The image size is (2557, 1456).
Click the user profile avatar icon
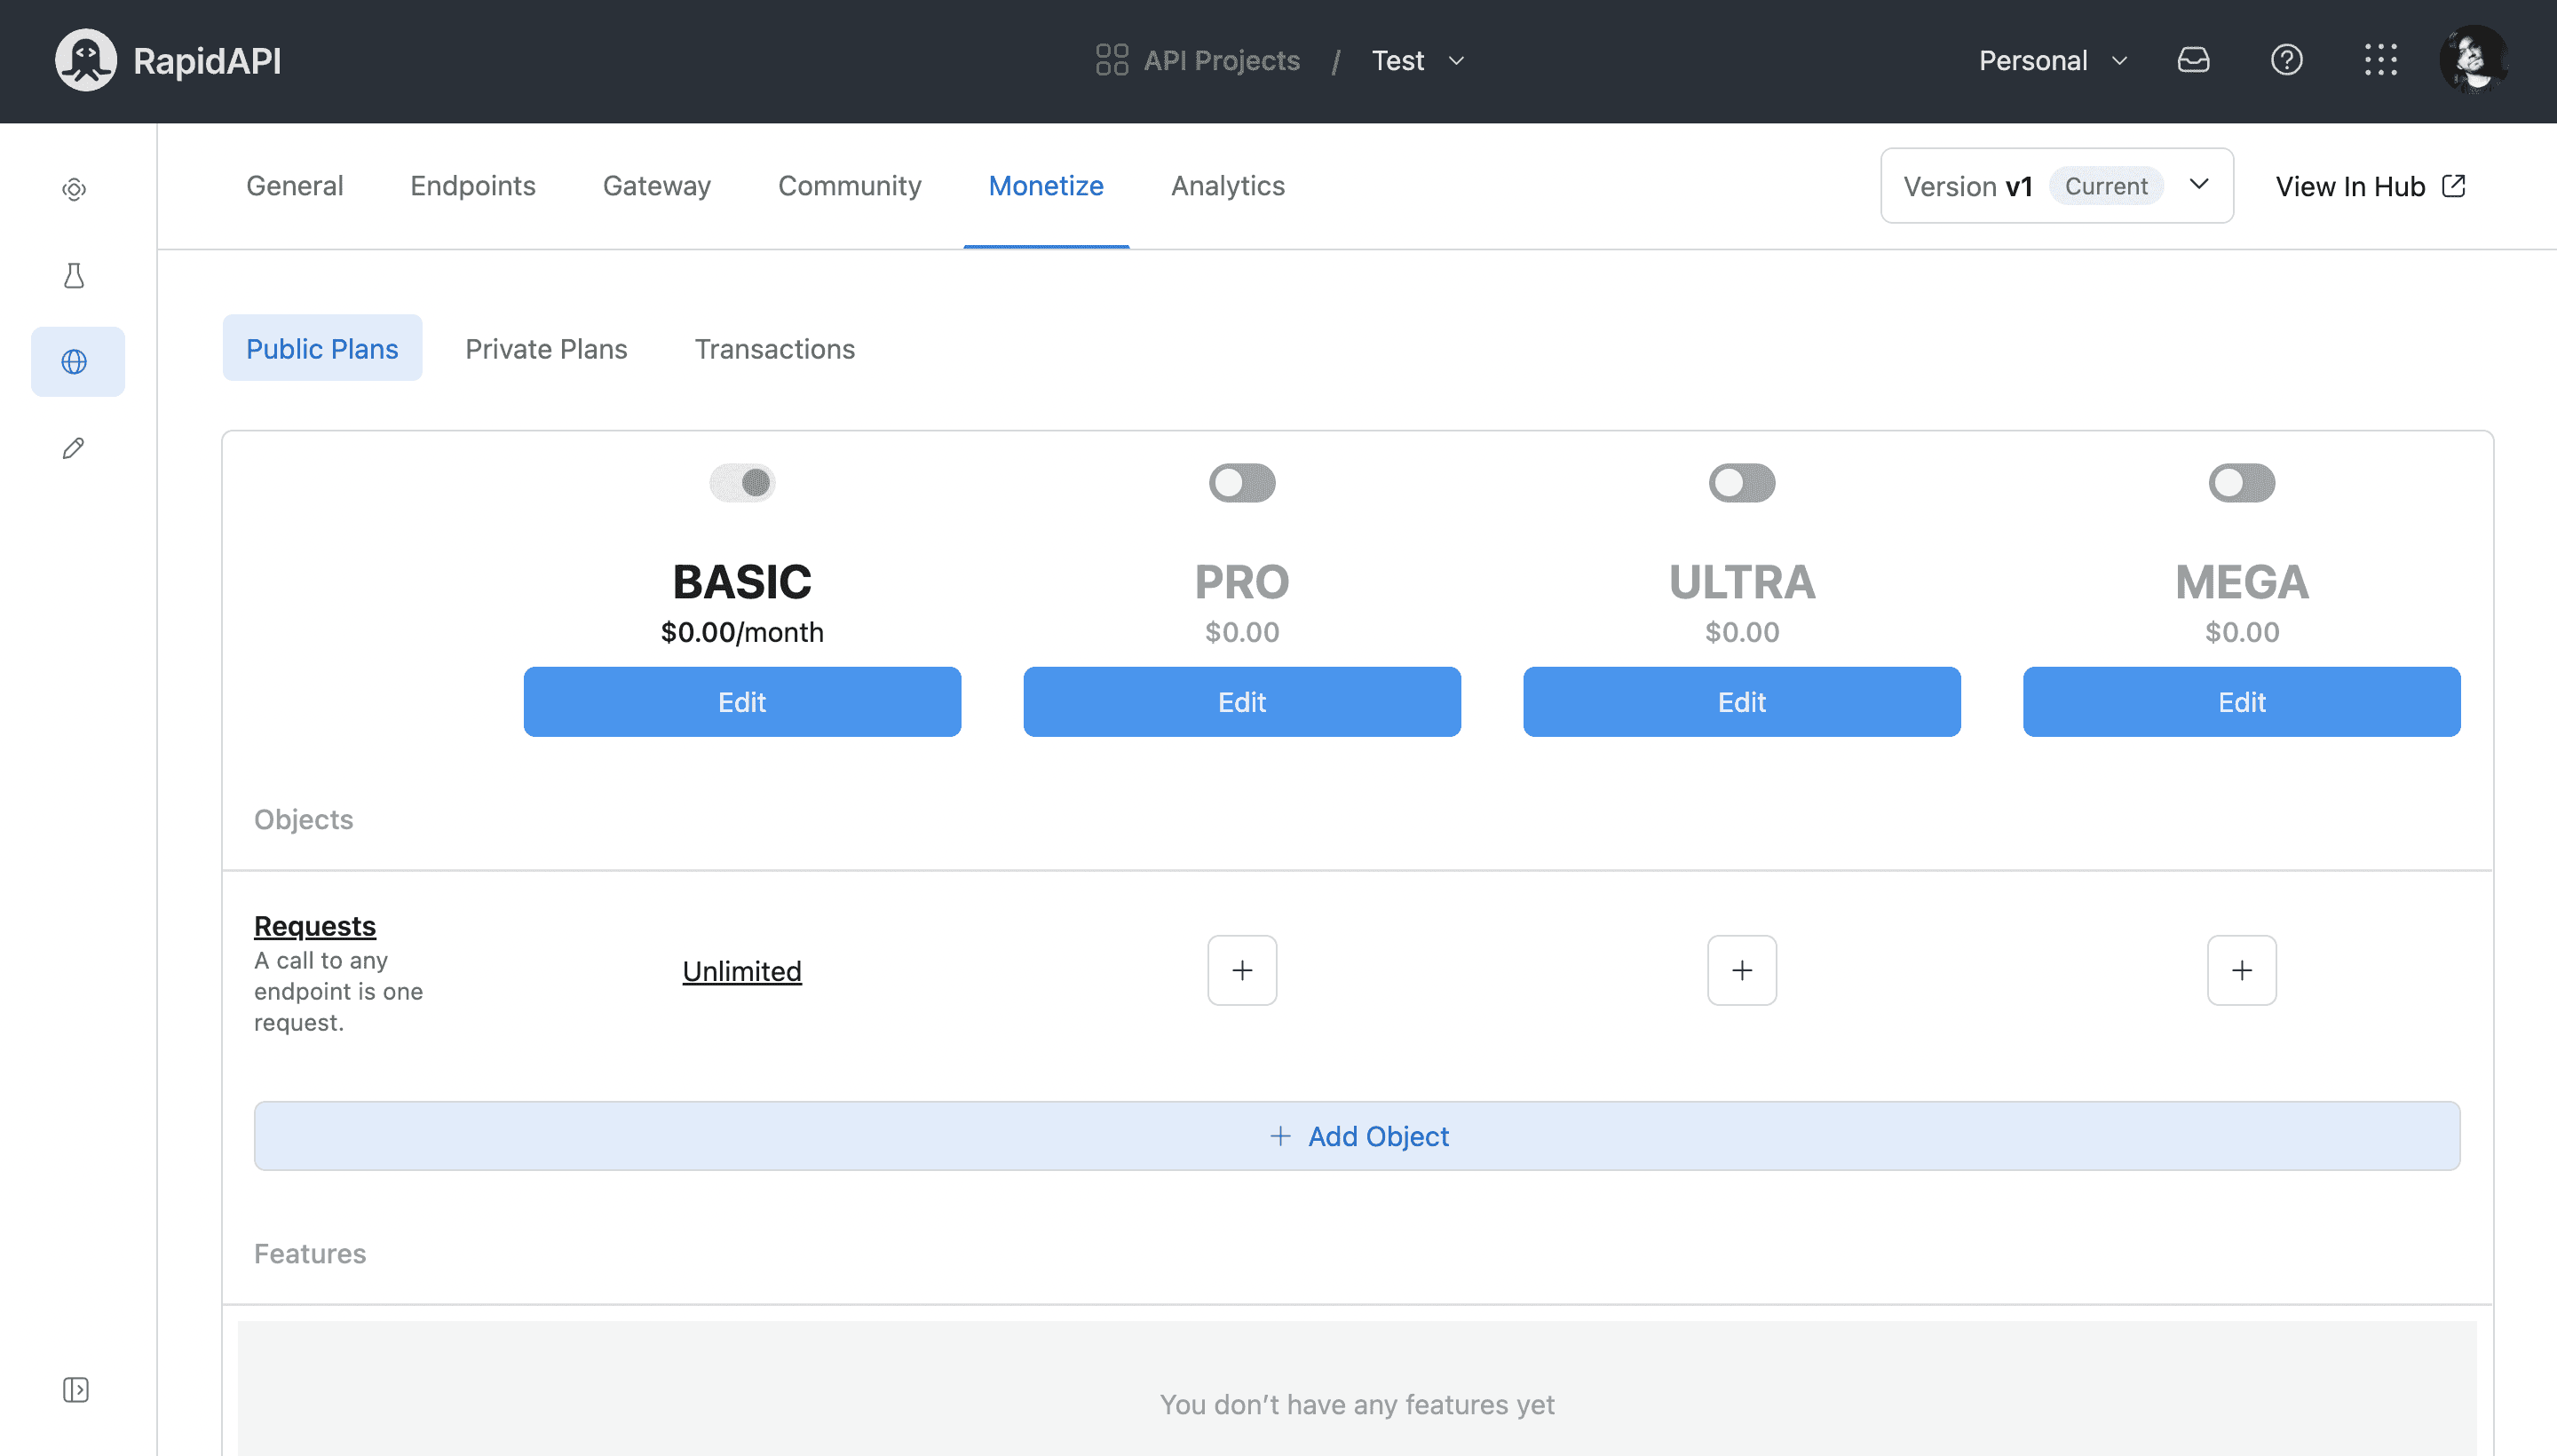click(2471, 58)
